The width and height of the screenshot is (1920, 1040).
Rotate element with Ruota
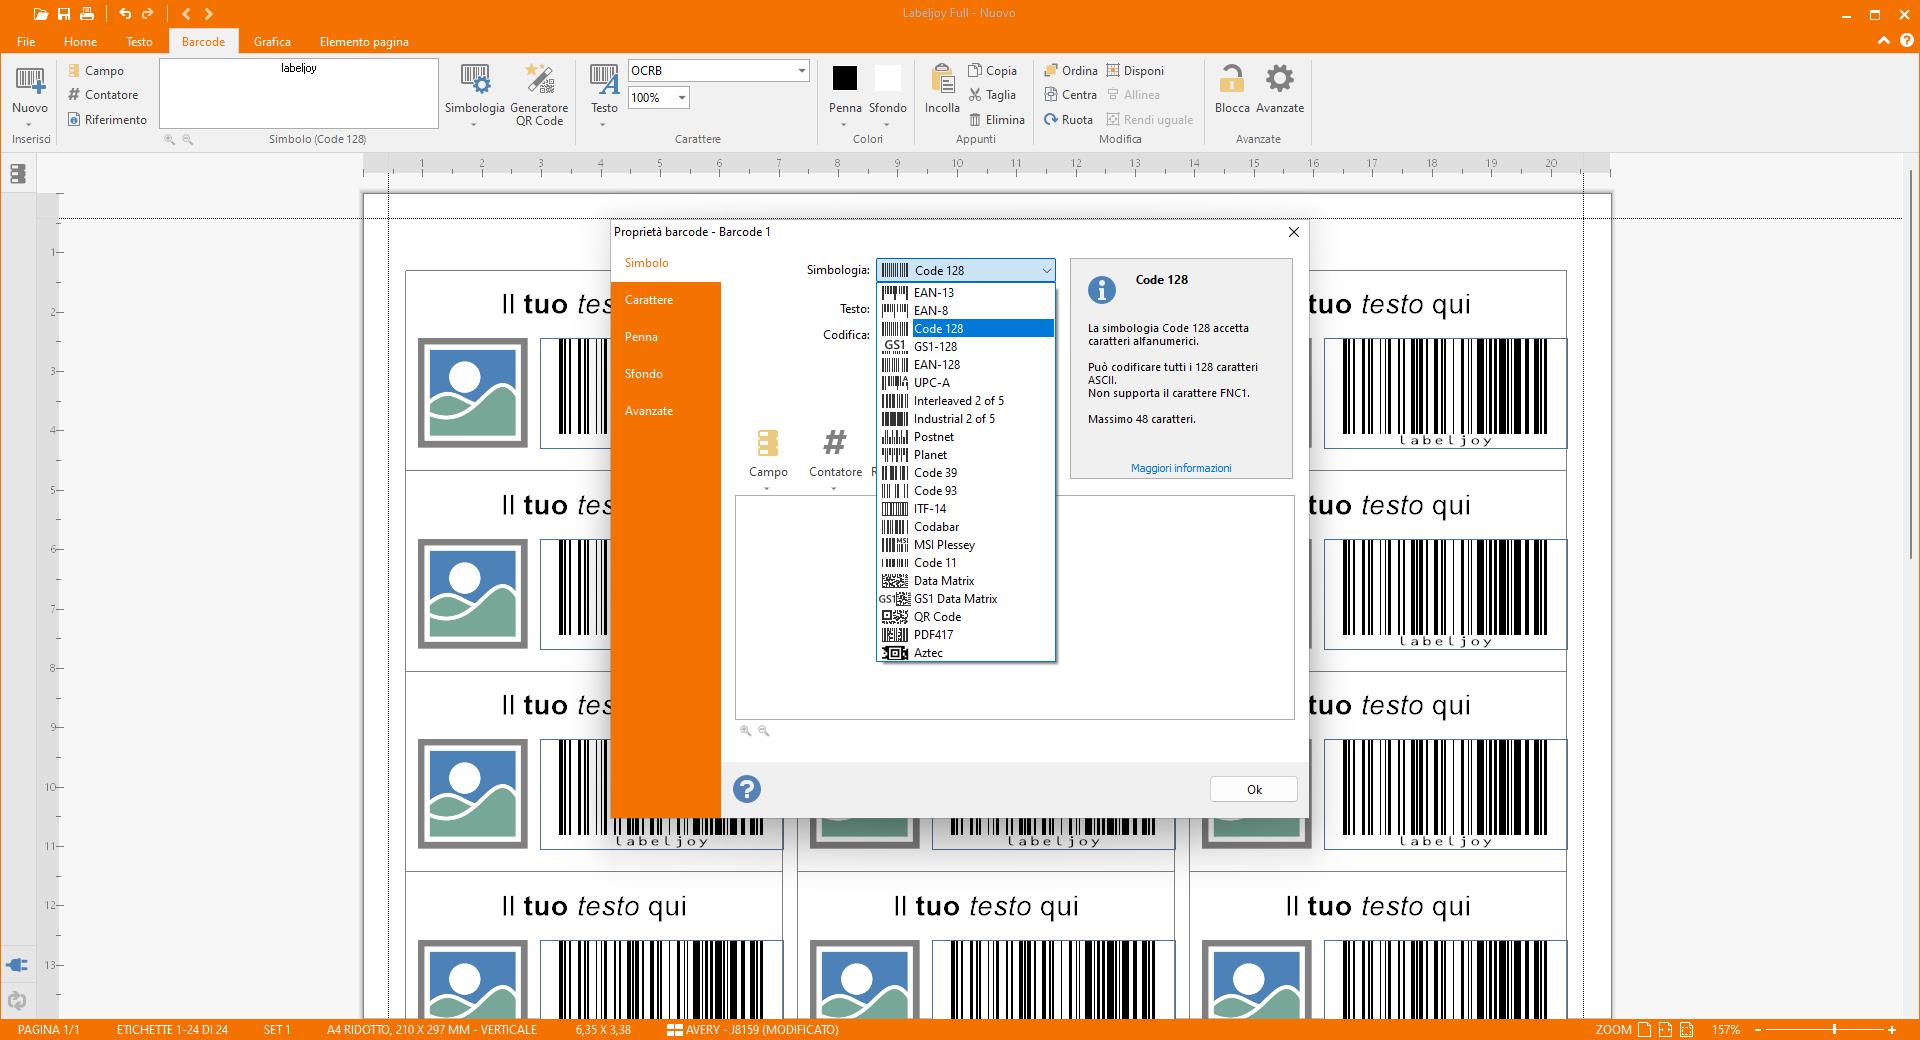[1068, 120]
